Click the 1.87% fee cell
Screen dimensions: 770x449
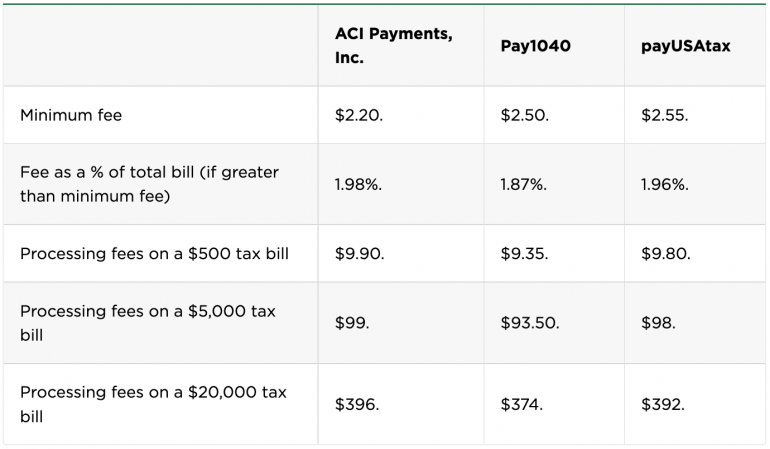(x=524, y=184)
